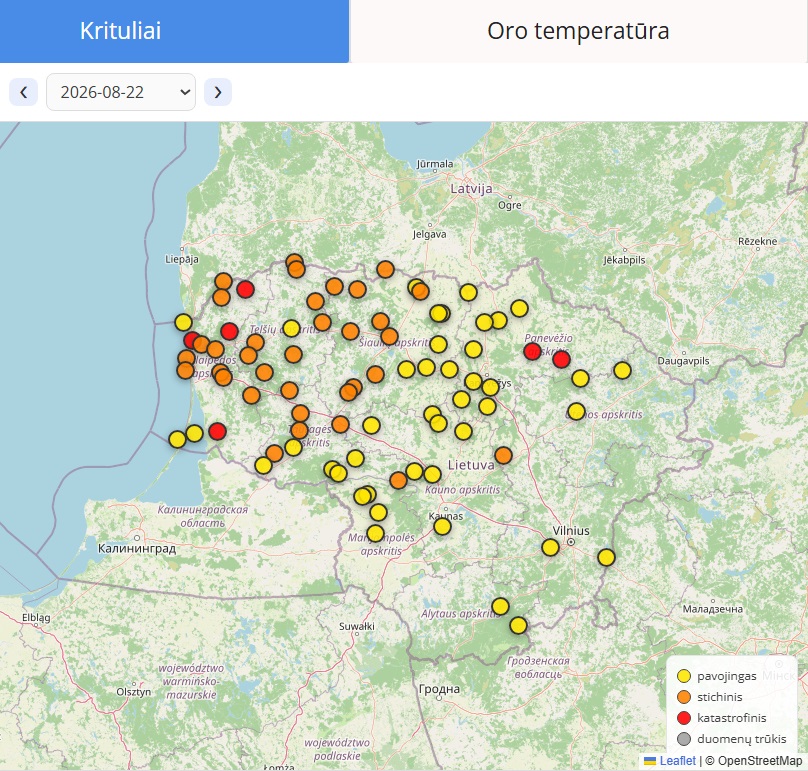Click the Jēkabpils town label

[x=625, y=260]
